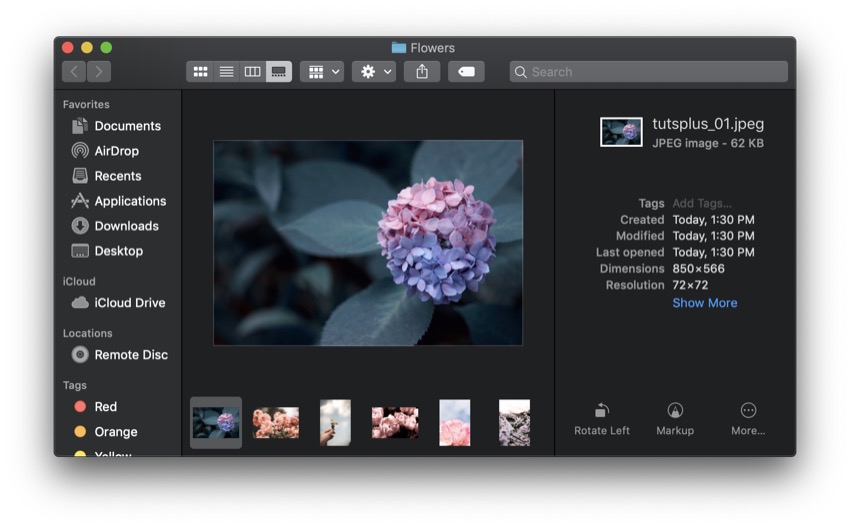Select the hand holding flower thumbnail
The width and height of the screenshot is (850, 528).
point(336,423)
